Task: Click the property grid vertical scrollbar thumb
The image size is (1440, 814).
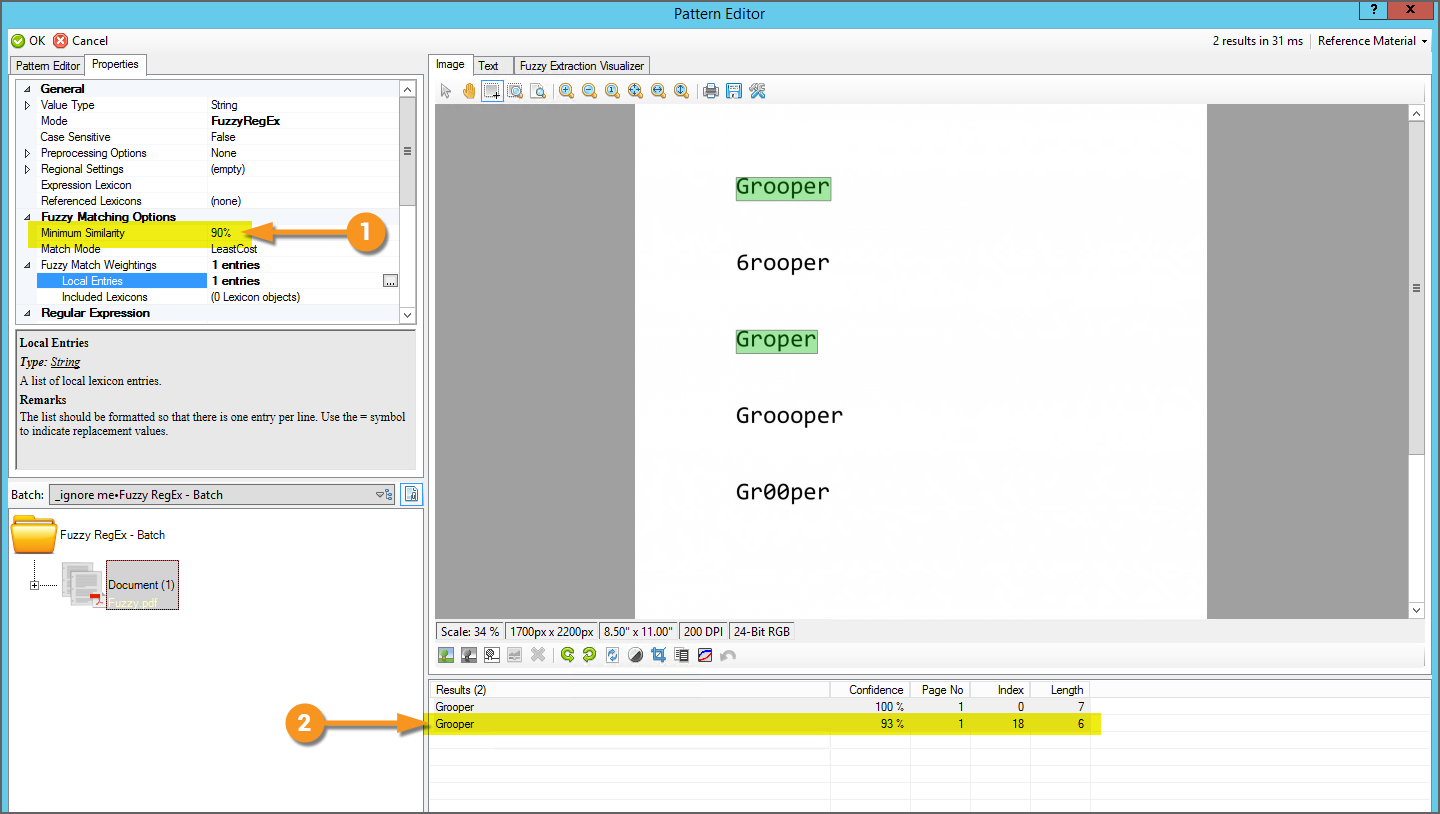Action: tap(407, 151)
